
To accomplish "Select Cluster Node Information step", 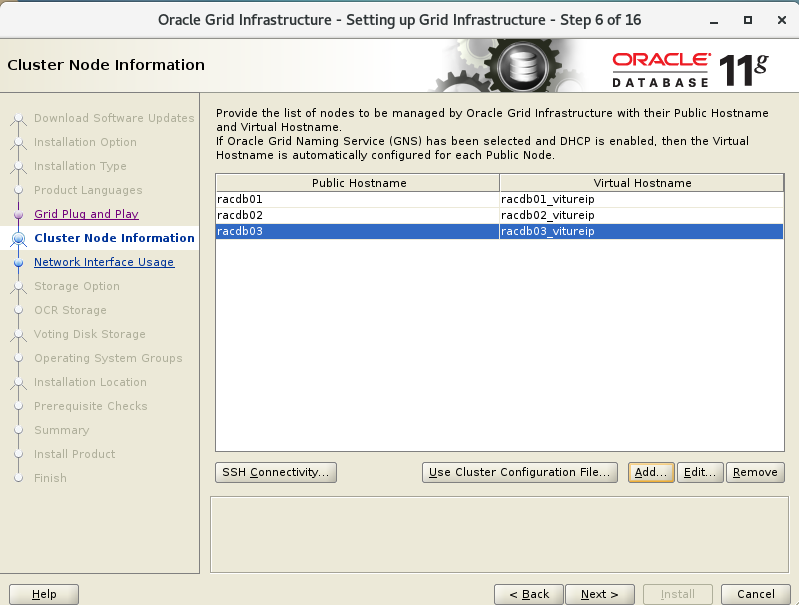I will click(114, 238).
